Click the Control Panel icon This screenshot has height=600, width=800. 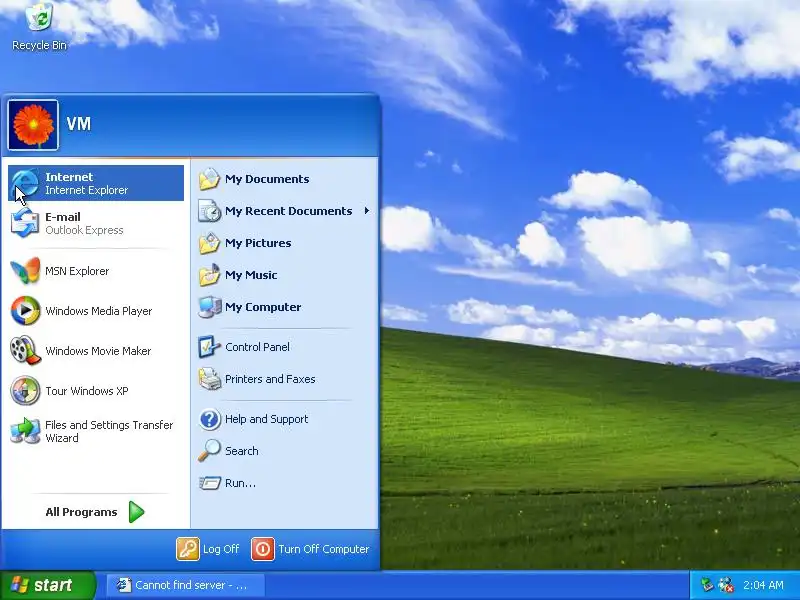coord(209,347)
